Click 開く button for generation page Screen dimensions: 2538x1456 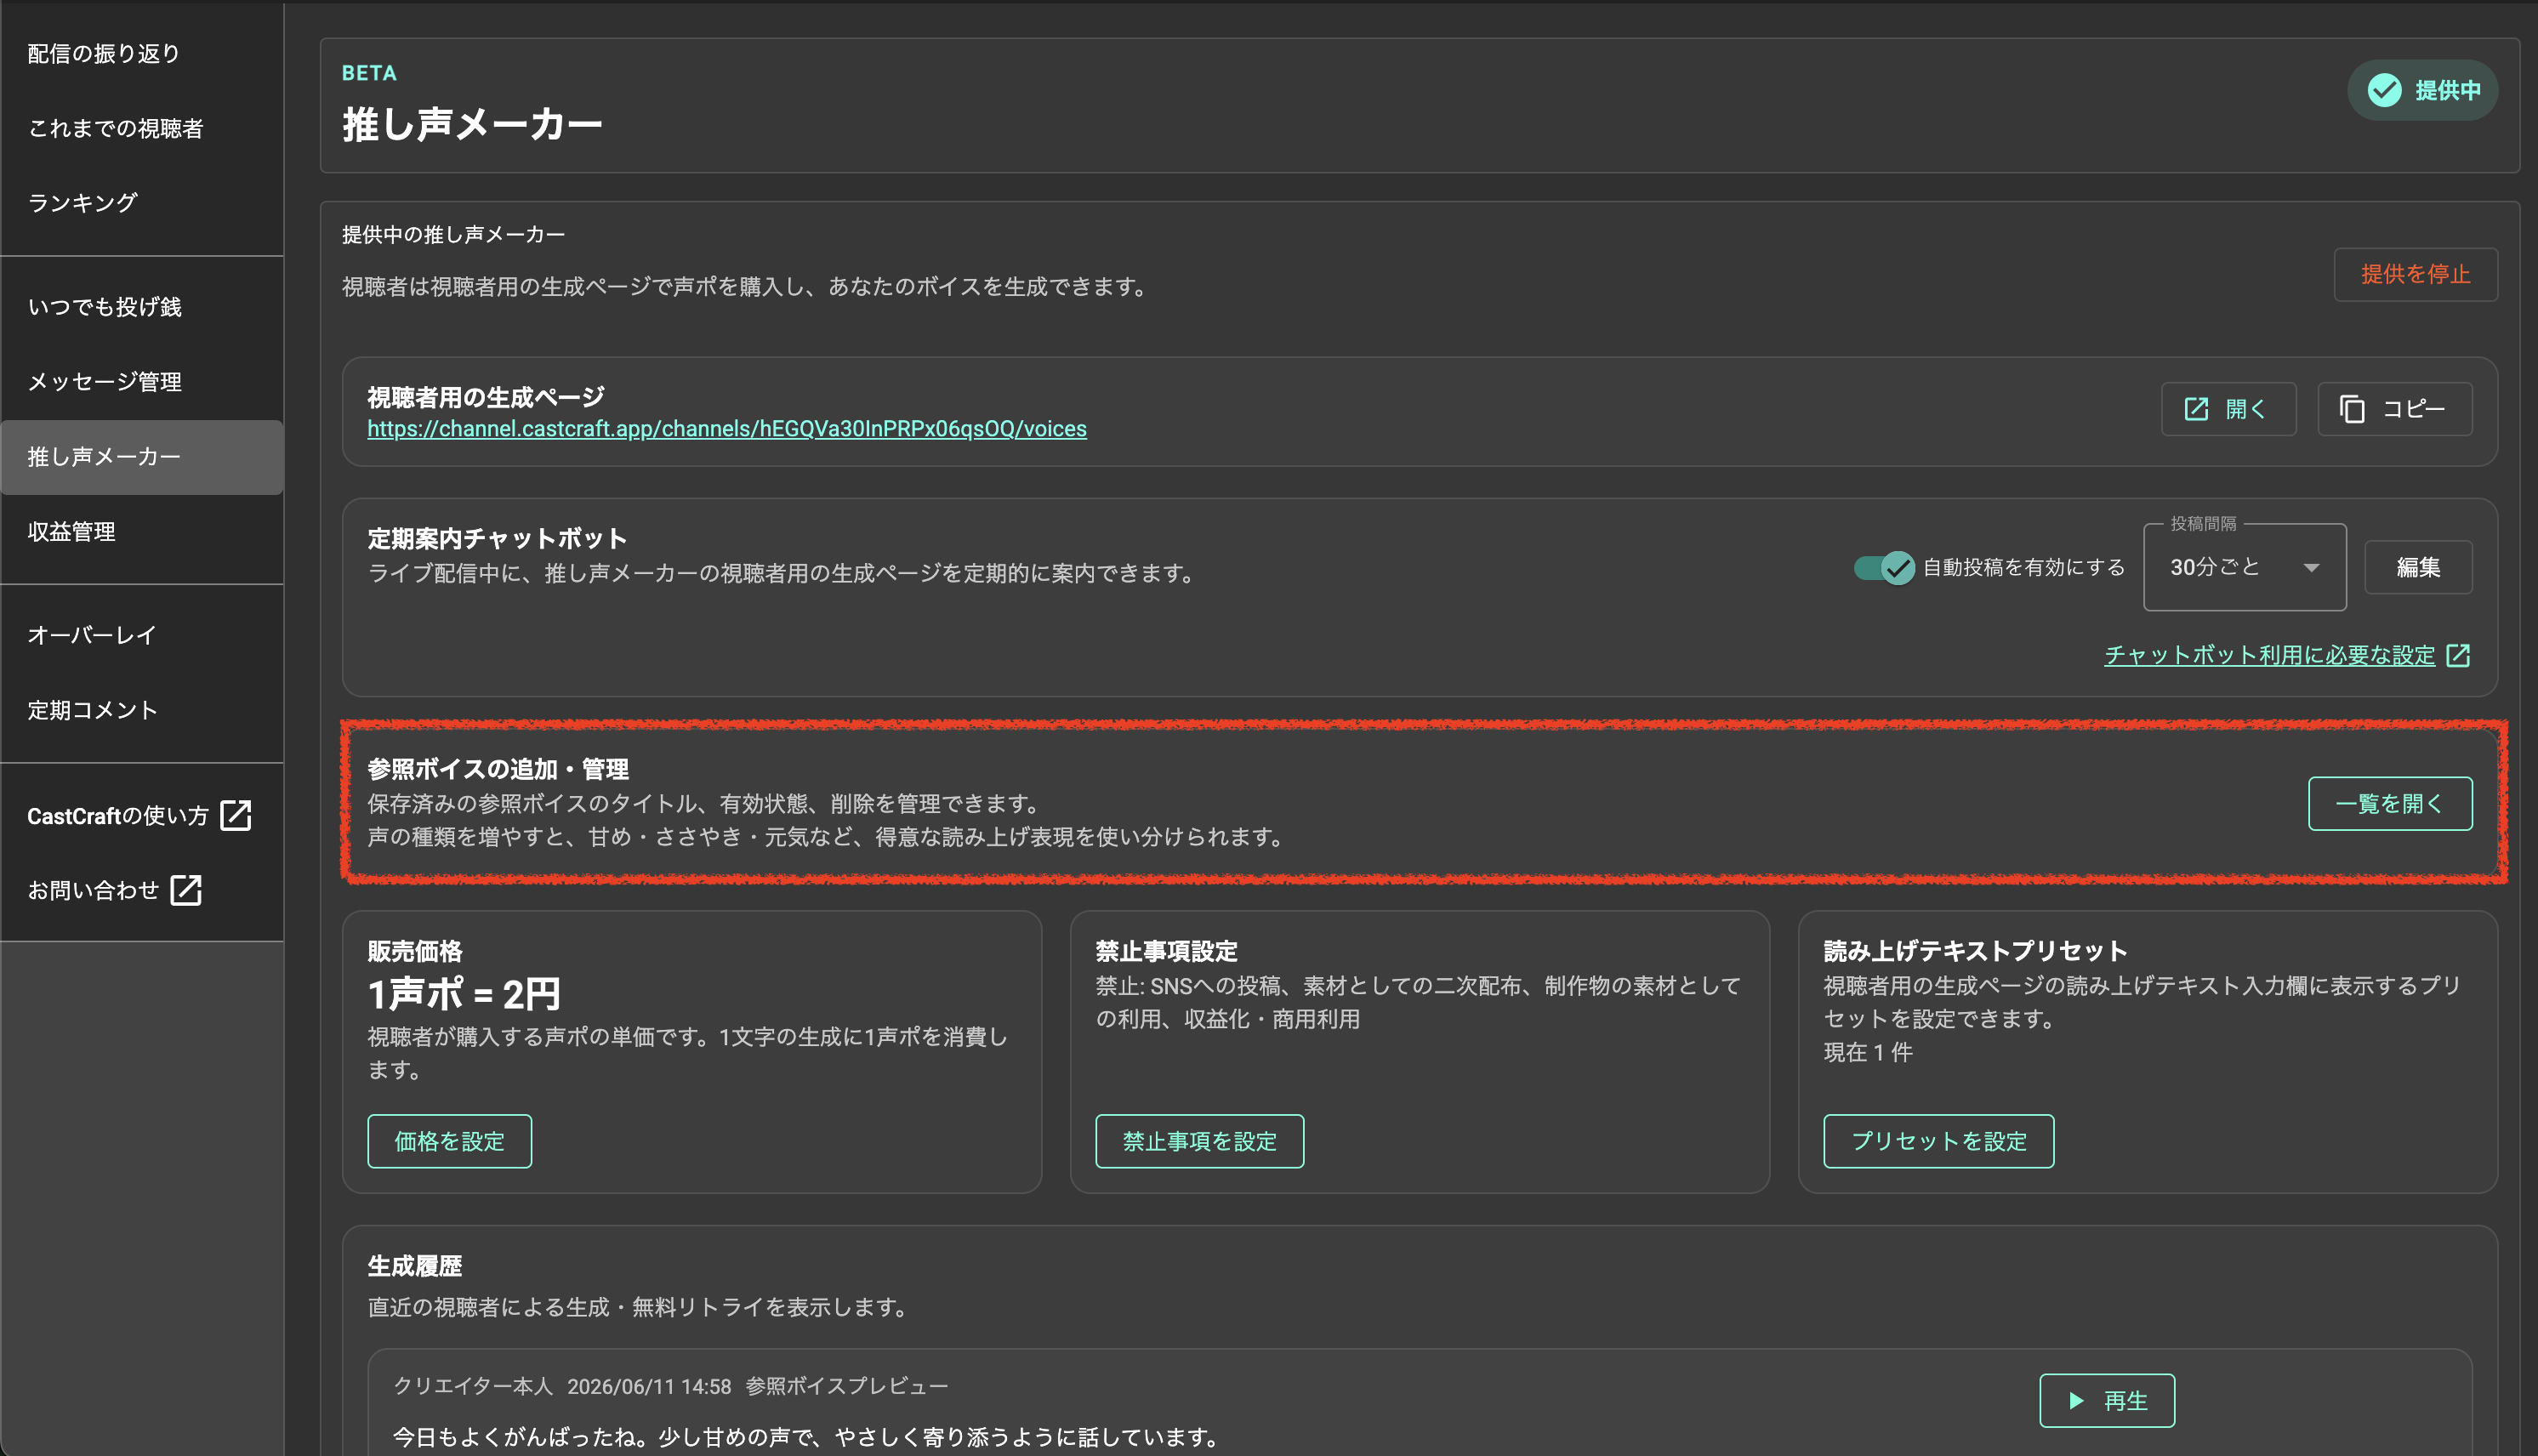[2228, 409]
